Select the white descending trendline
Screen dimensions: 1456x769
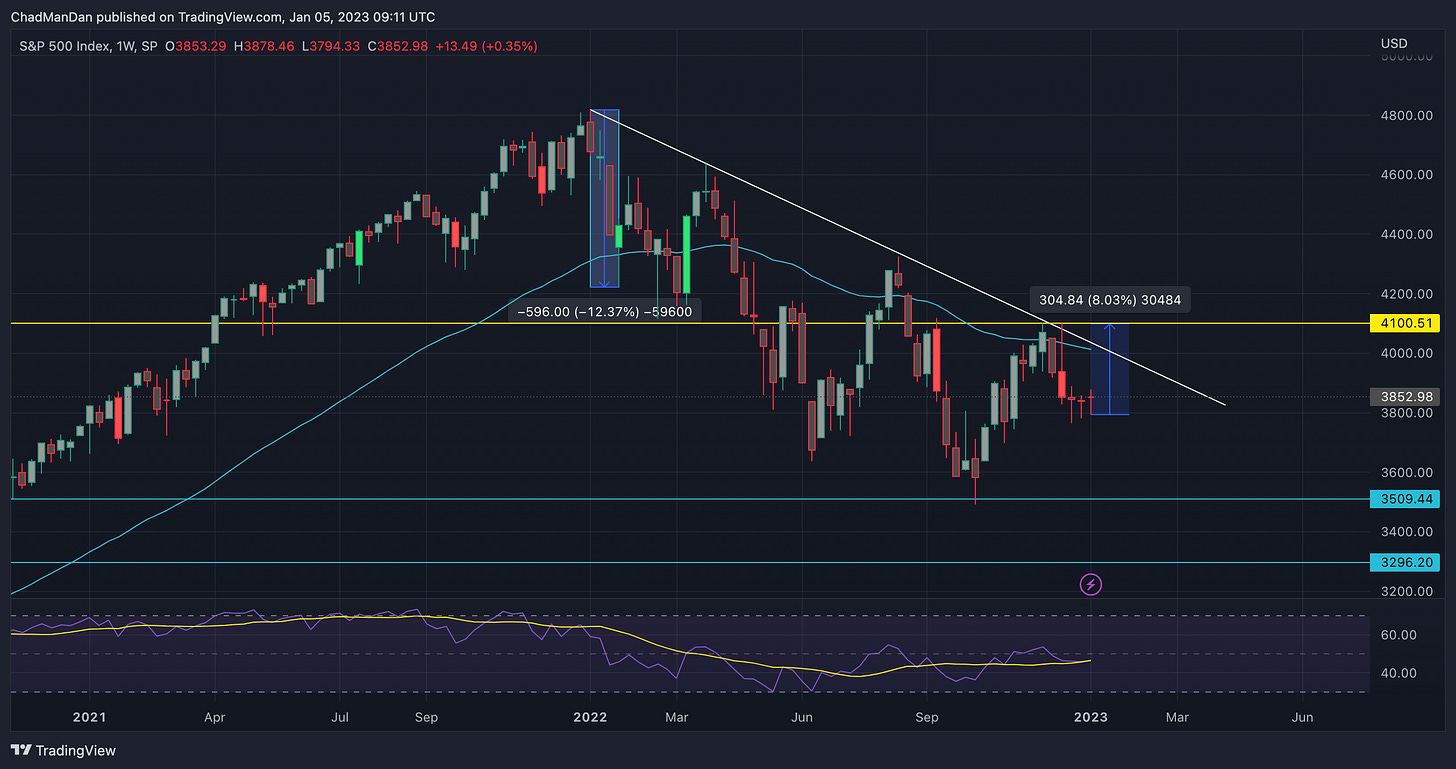coord(907,257)
